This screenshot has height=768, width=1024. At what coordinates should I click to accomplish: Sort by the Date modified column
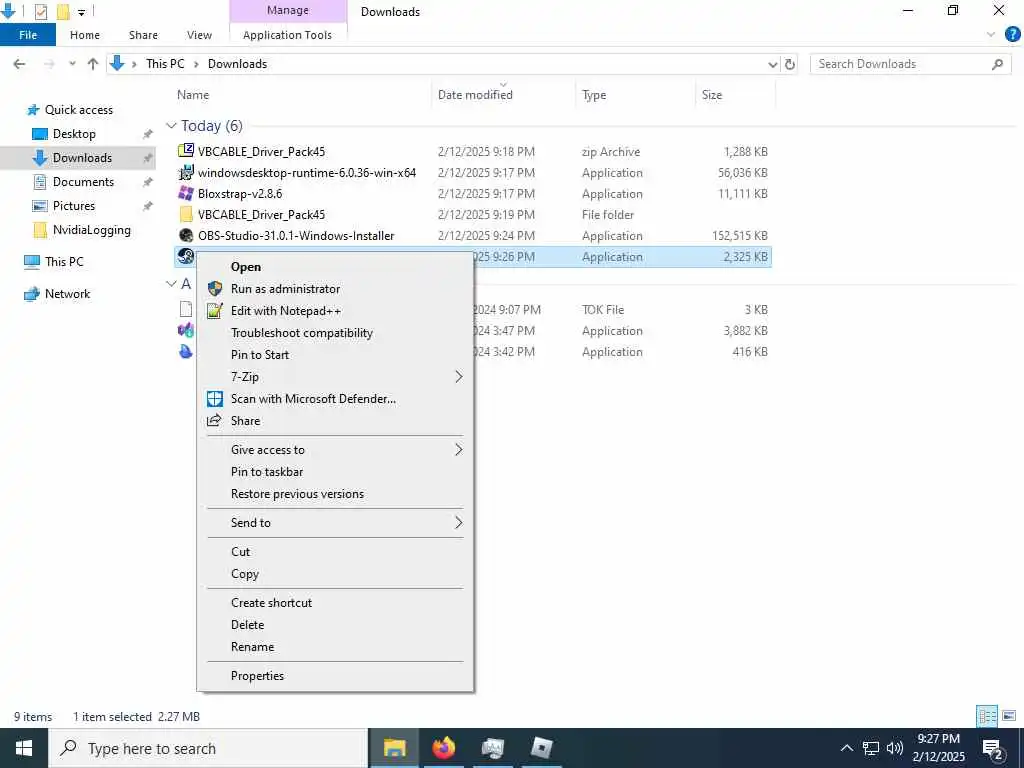click(475, 95)
